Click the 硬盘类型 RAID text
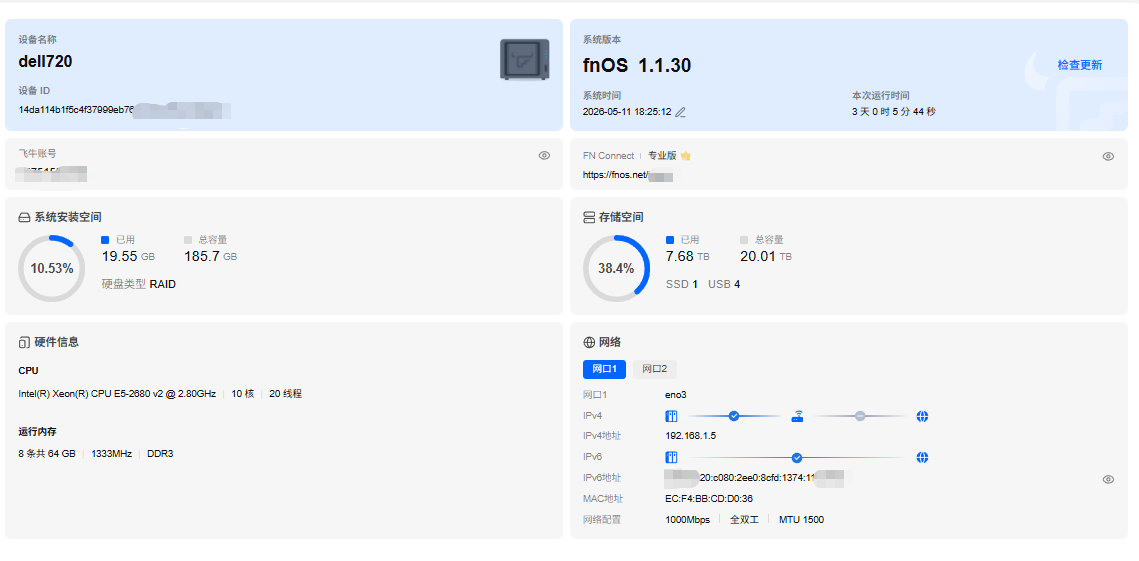Viewport: 1139px width, 561px height. click(139, 284)
